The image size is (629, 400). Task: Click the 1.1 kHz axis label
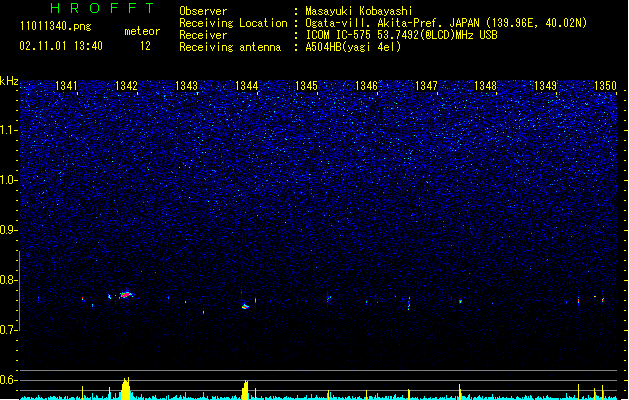click(9, 130)
